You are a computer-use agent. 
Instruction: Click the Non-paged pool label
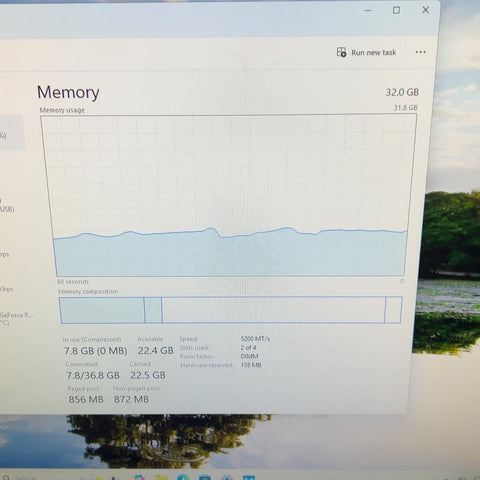(x=136, y=388)
